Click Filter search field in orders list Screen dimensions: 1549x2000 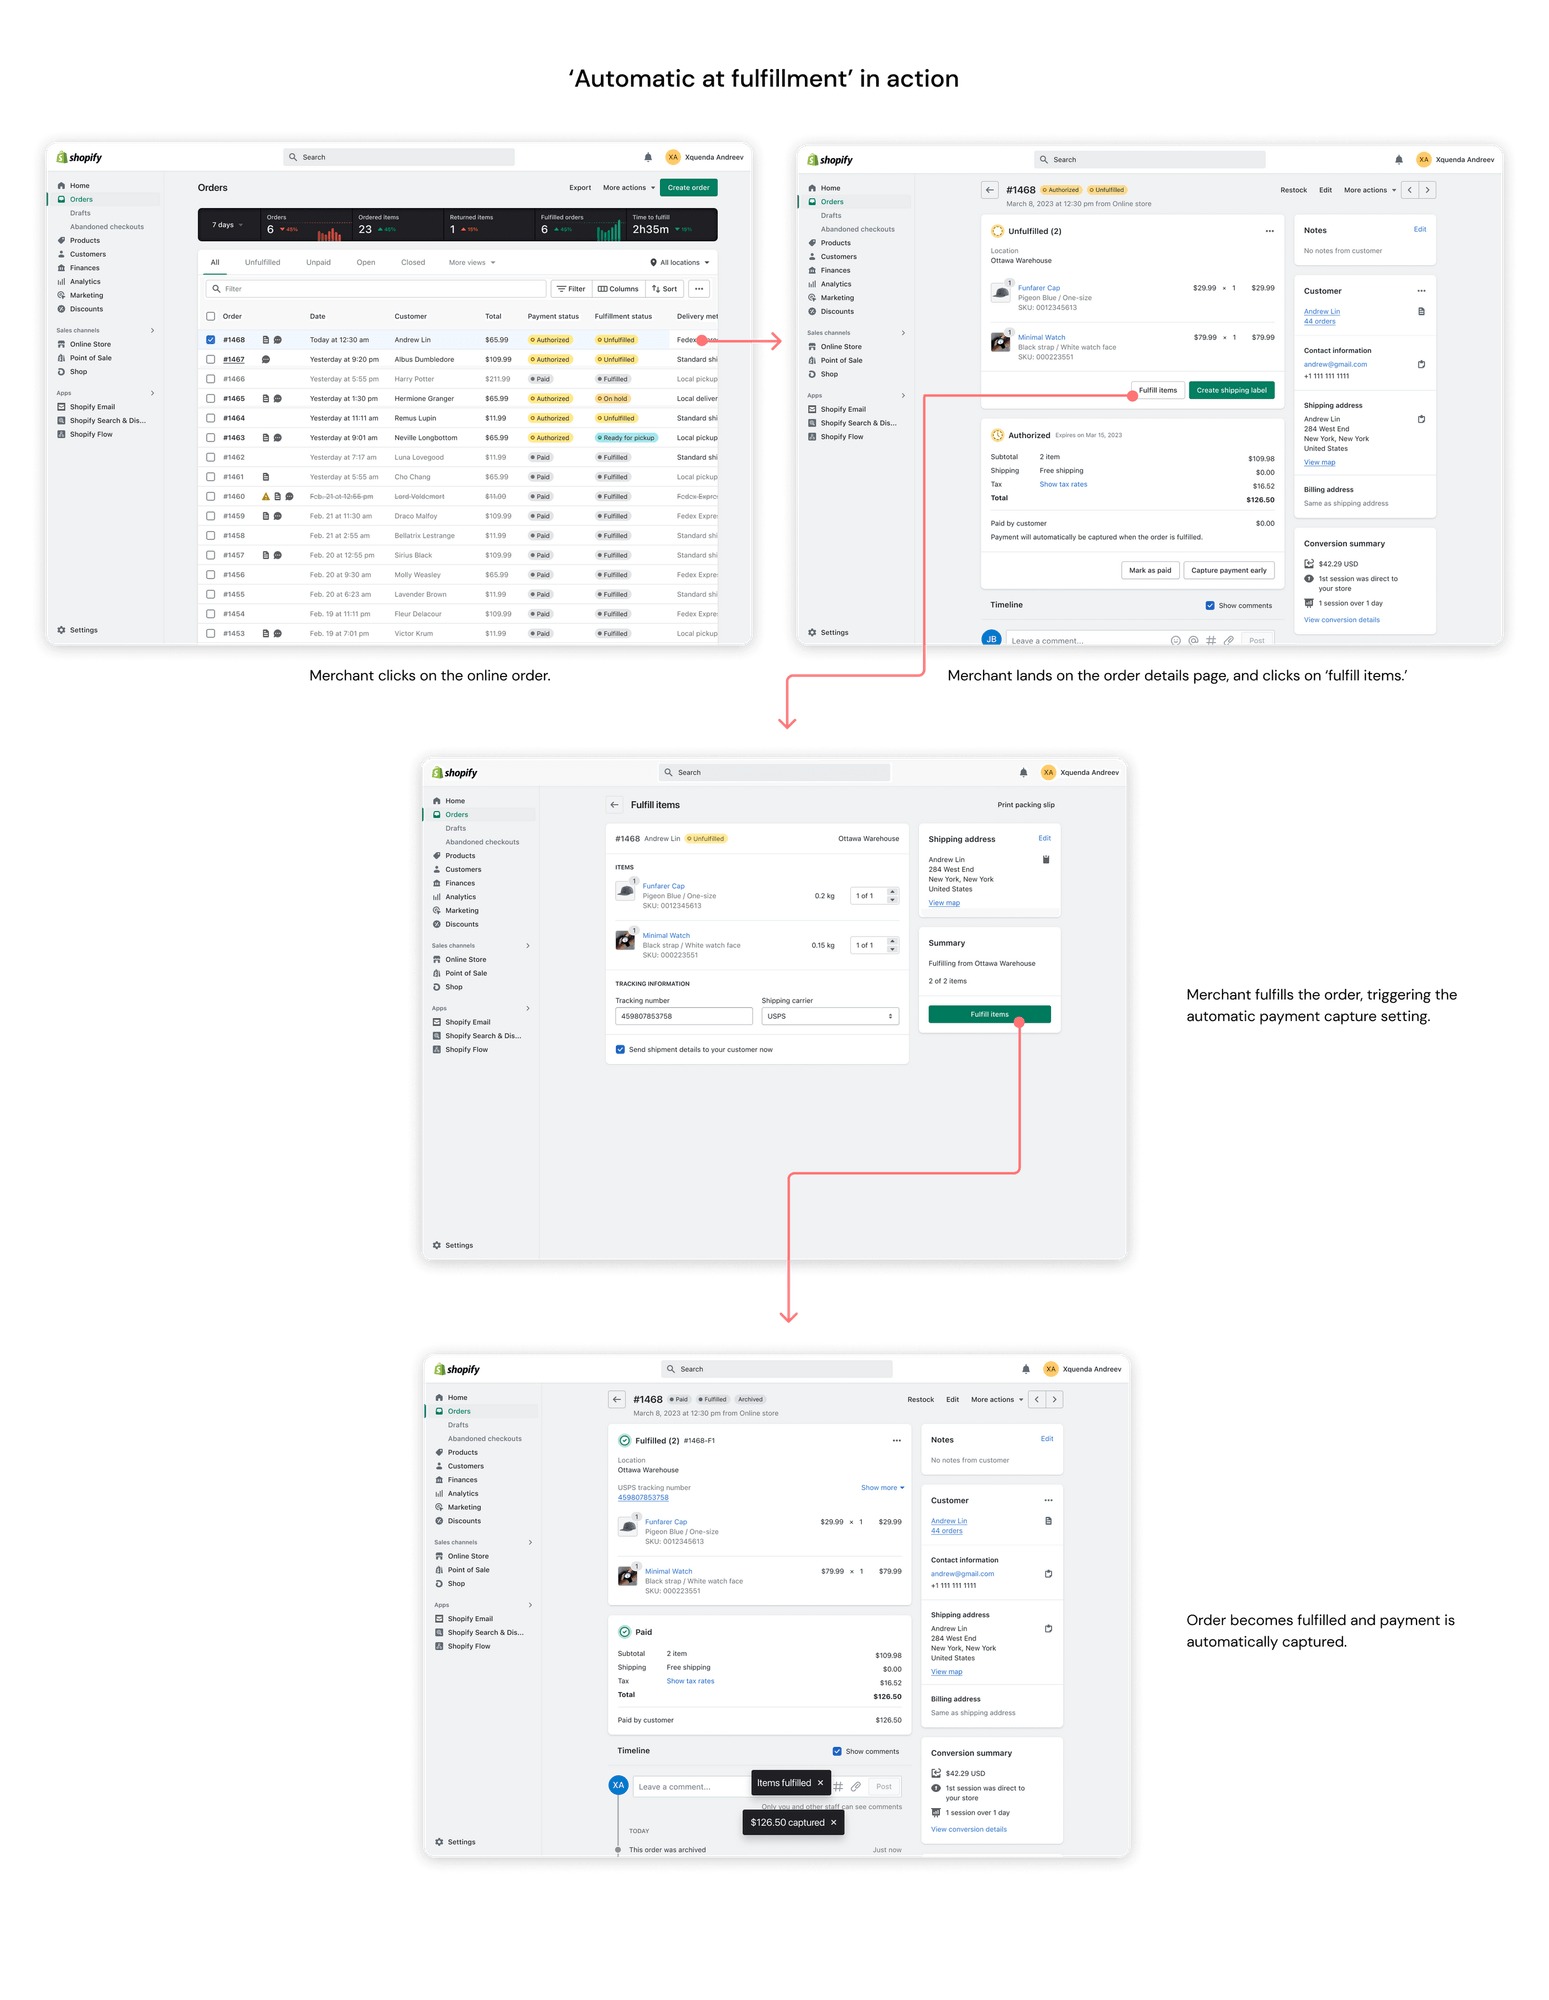376,289
